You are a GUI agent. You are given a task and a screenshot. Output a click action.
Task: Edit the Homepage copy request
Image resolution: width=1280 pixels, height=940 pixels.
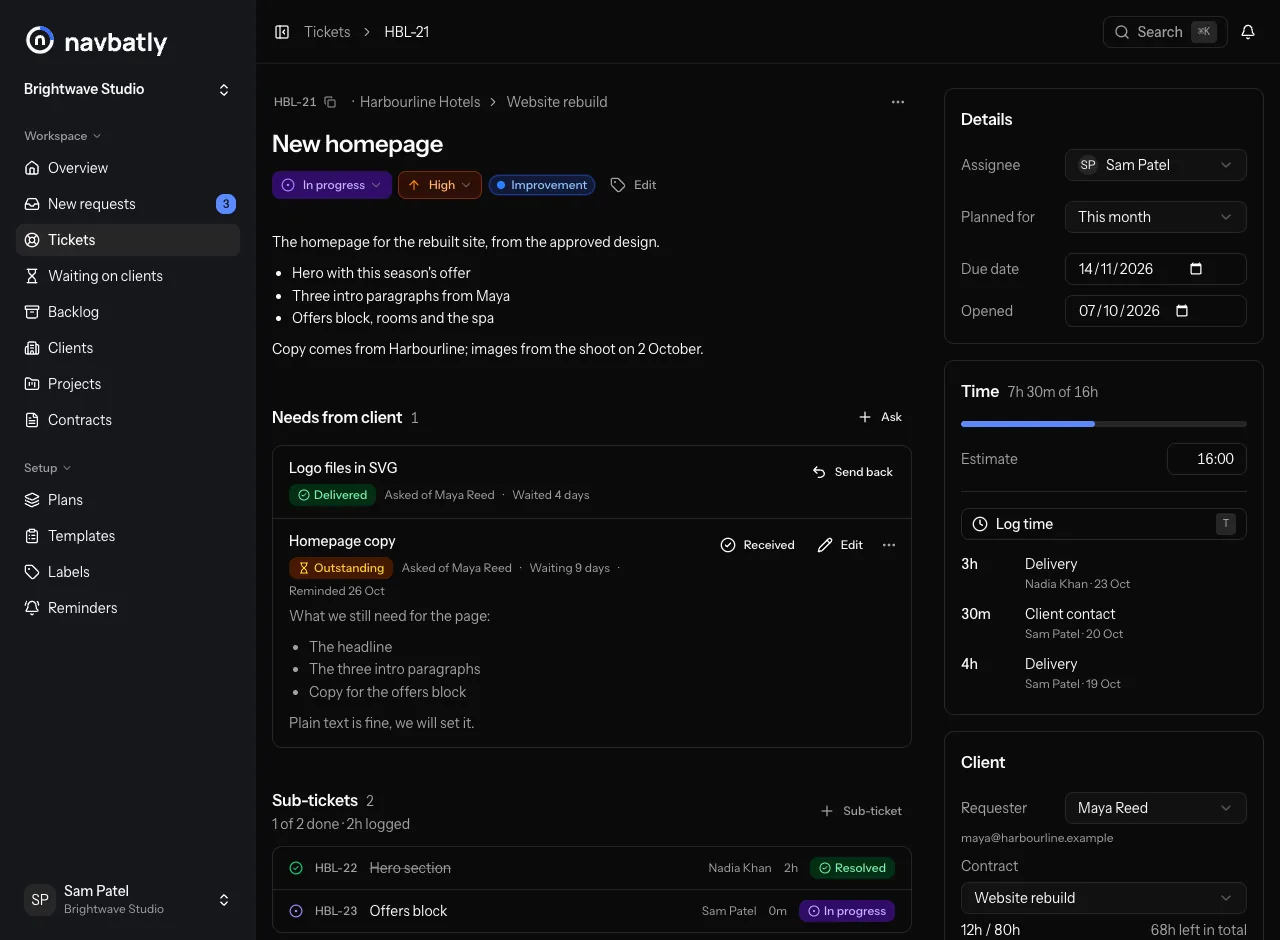[x=840, y=545]
